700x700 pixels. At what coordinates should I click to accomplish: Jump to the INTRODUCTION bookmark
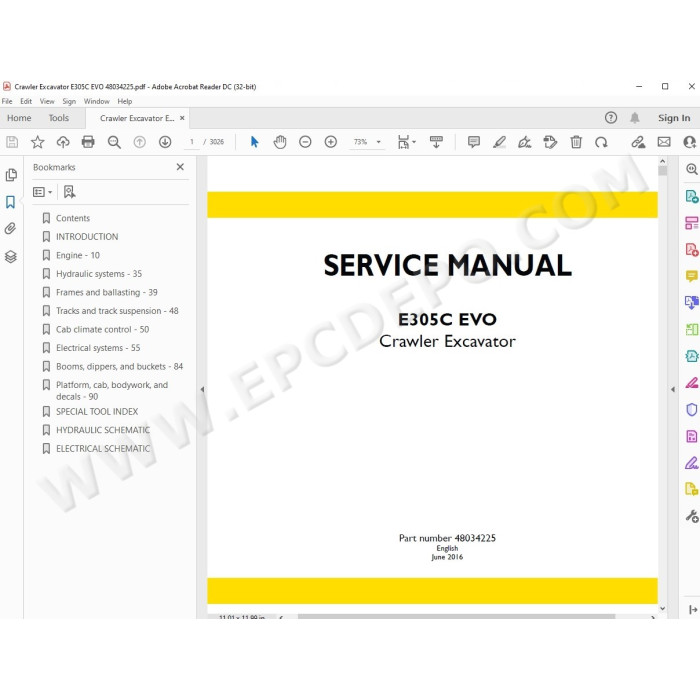click(x=87, y=237)
